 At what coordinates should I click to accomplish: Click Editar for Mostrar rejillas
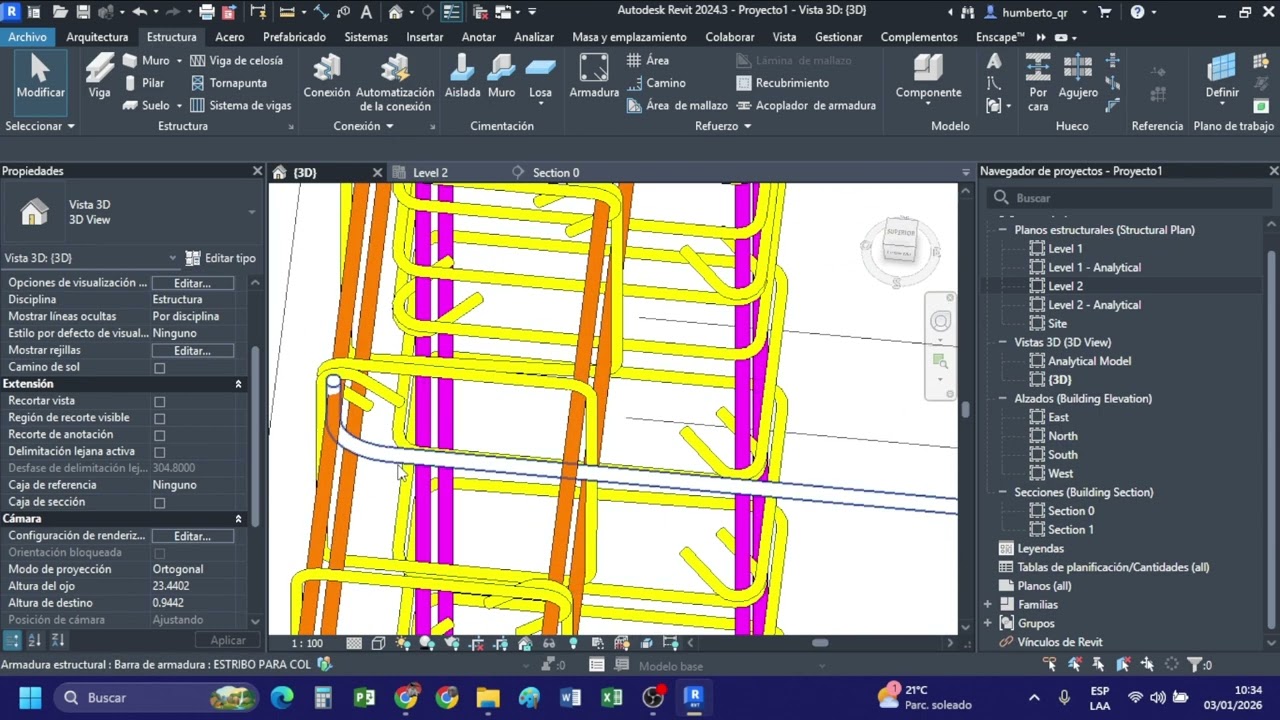[x=193, y=351]
